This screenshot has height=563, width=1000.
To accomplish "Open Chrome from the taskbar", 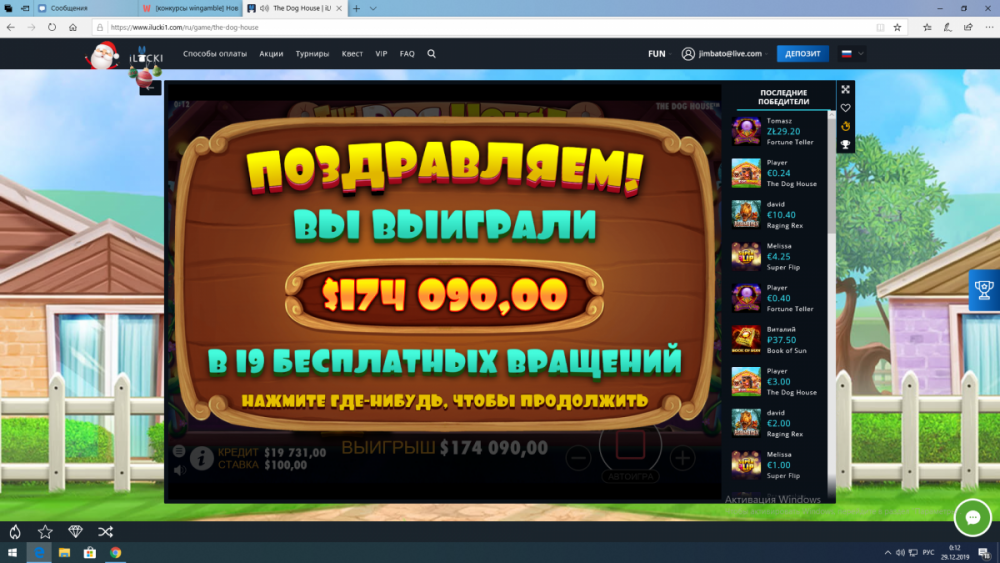I will (115, 553).
